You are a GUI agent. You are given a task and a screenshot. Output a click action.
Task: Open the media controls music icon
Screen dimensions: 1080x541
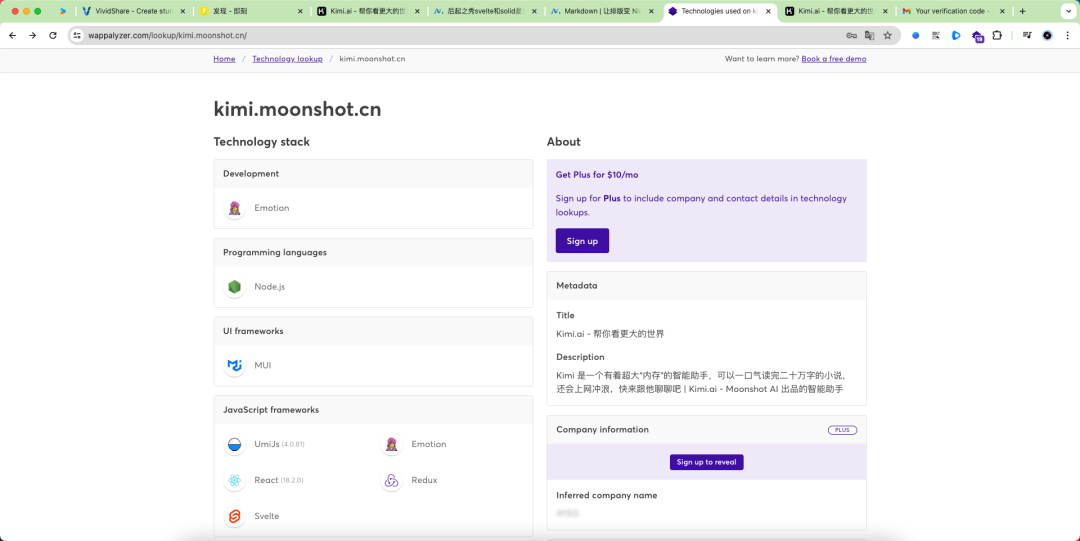[1027, 35]
